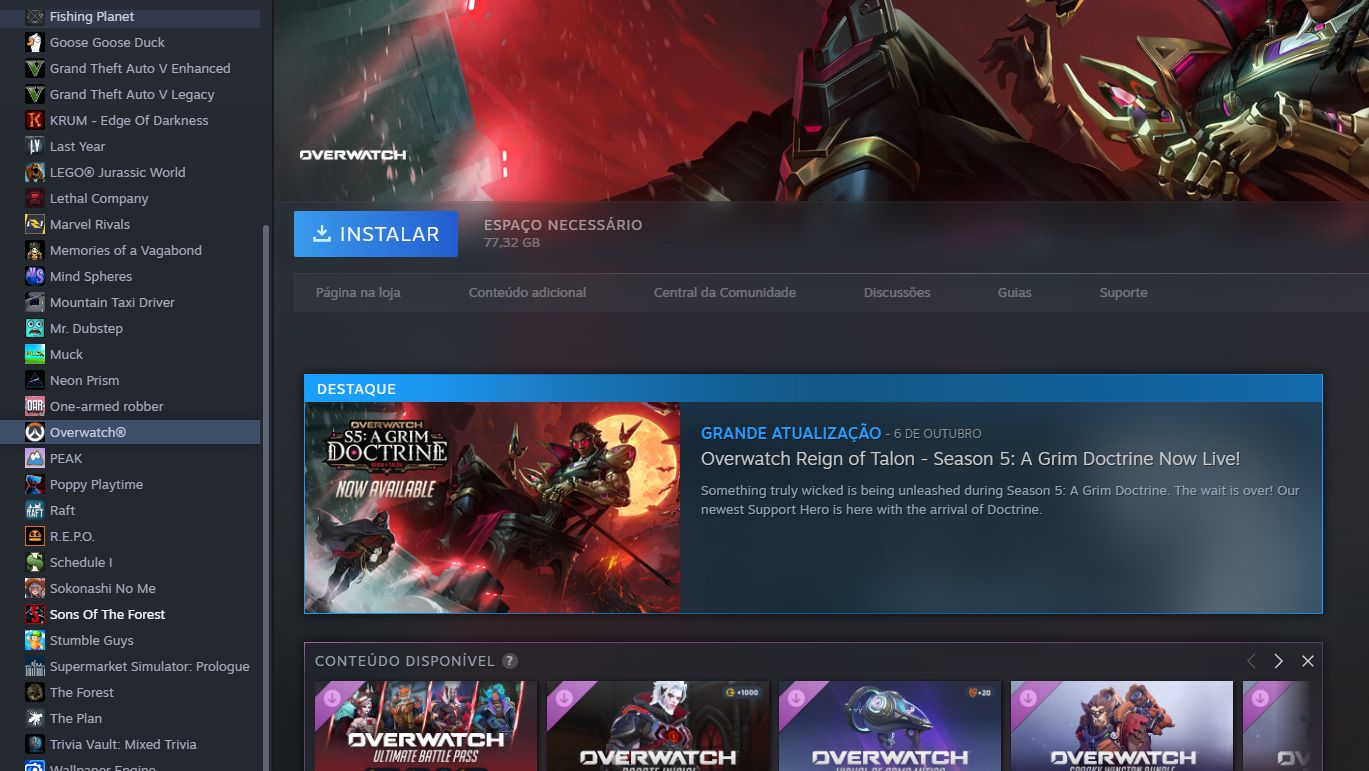
Task: Click the Schedule I game icon
Action: [35, 562]
